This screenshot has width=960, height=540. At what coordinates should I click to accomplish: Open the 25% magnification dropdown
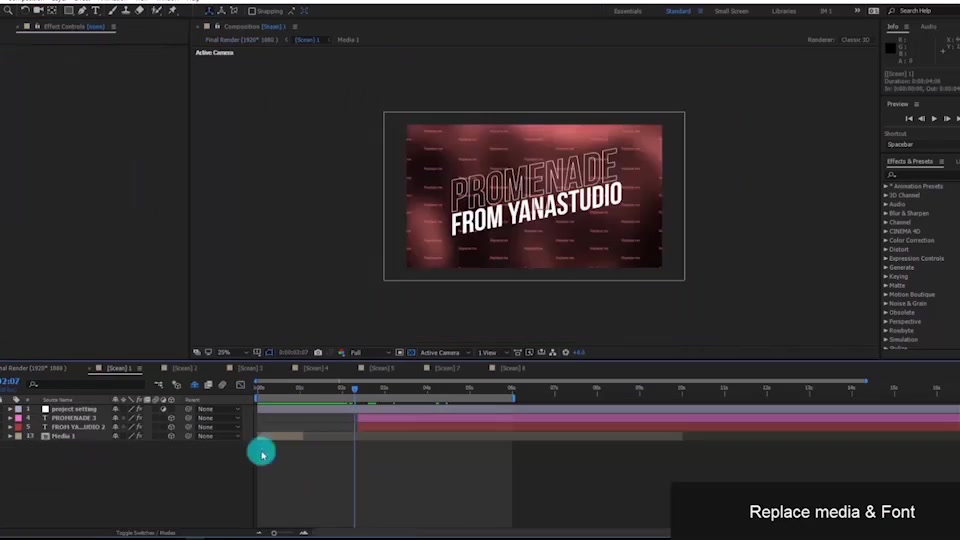233,353
